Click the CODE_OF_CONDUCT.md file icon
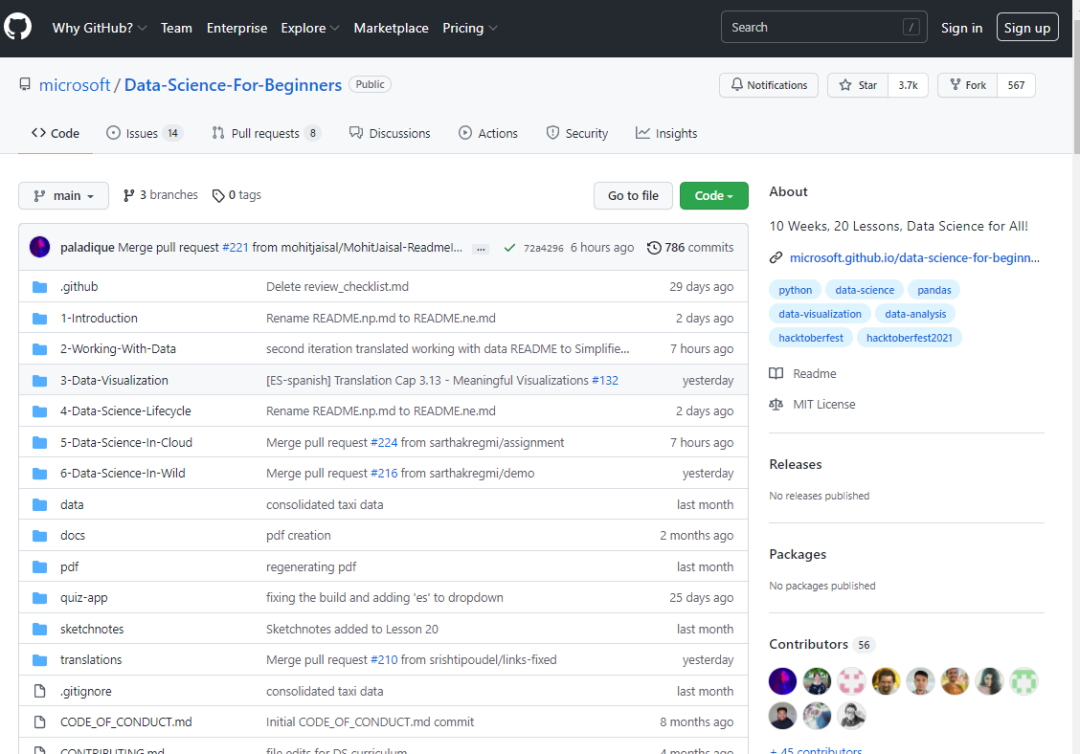 pyautogui.click(x=40, y=722)
